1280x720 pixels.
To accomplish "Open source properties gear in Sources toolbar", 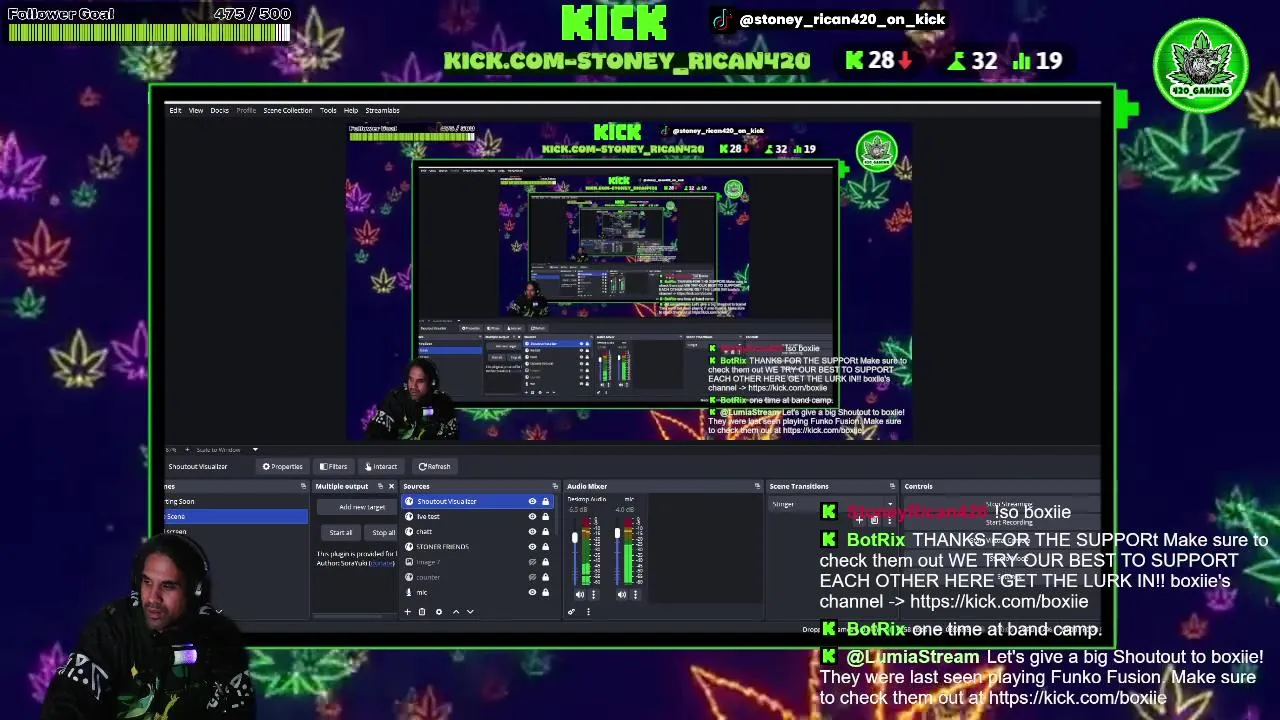I will 439,612.
